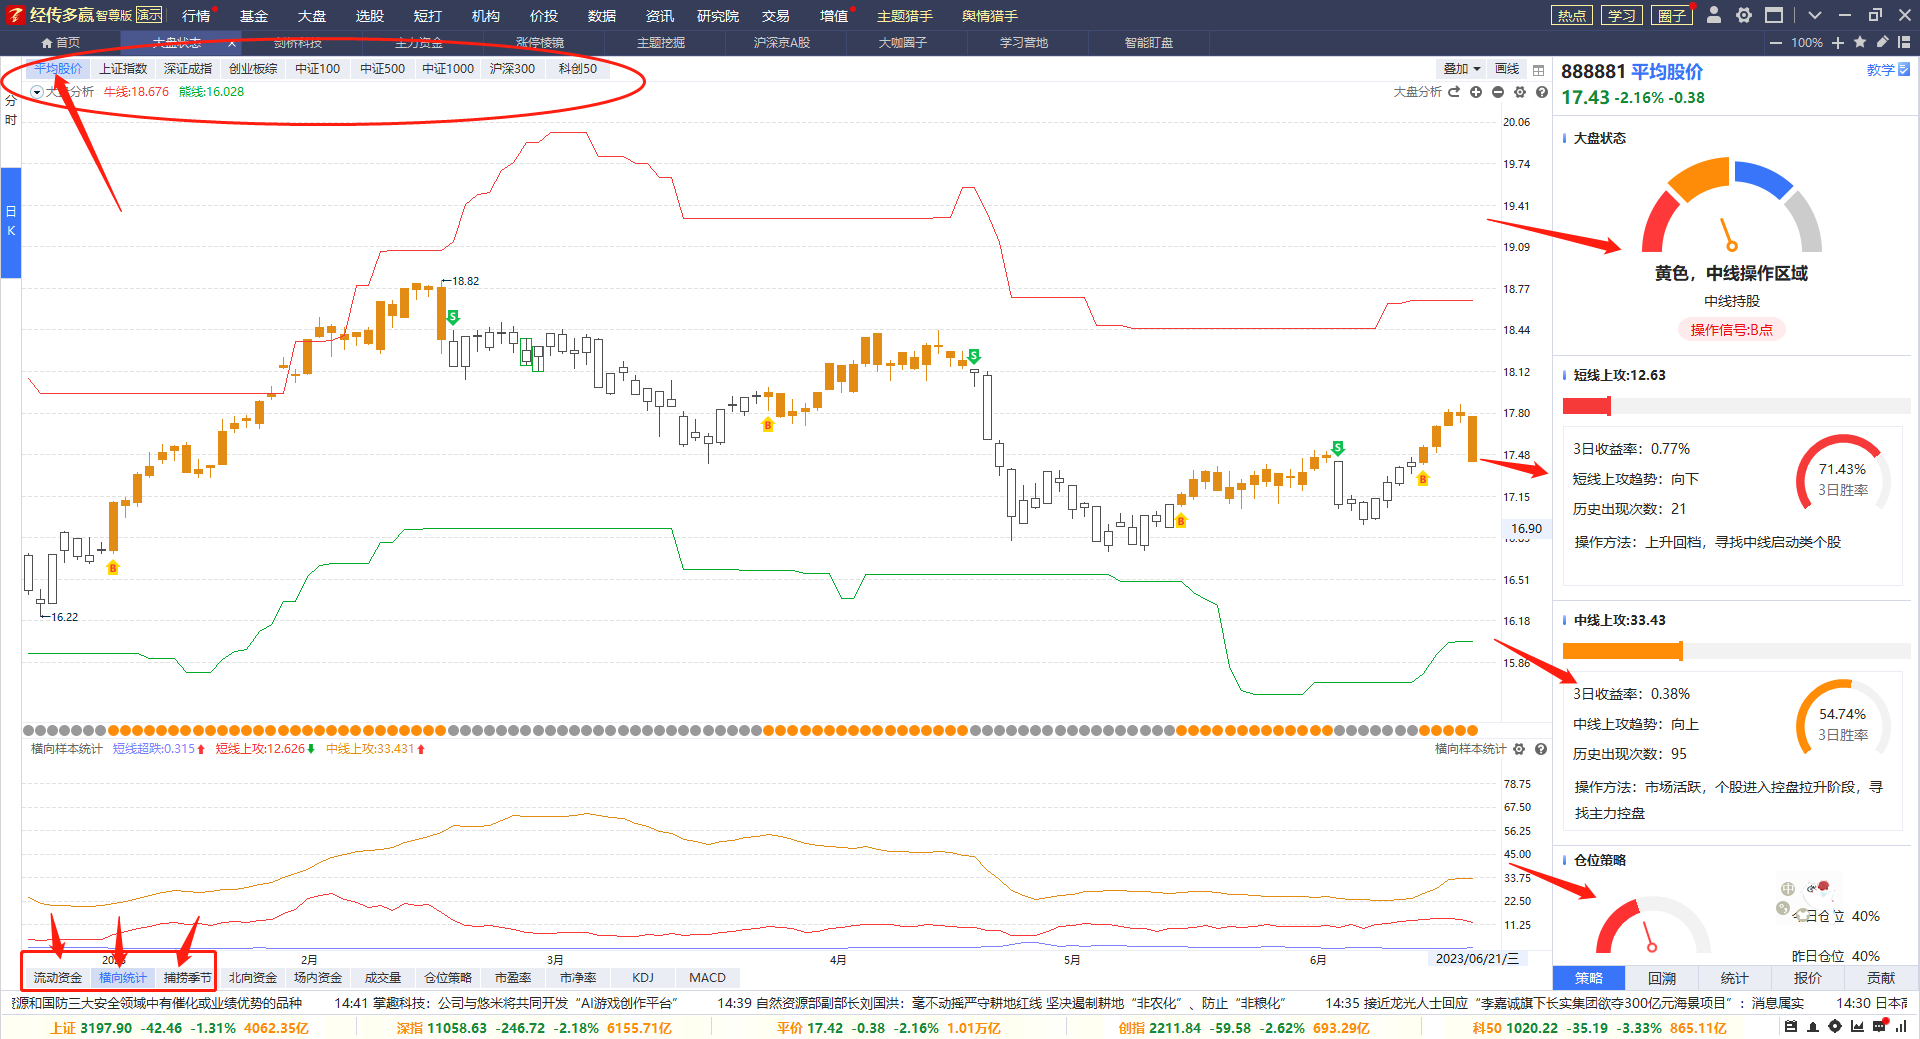Image resolution: width=1920 pixels, height=1039 pixels.
Task: Select the 上证指数 index tab
Action: (123, 69)
